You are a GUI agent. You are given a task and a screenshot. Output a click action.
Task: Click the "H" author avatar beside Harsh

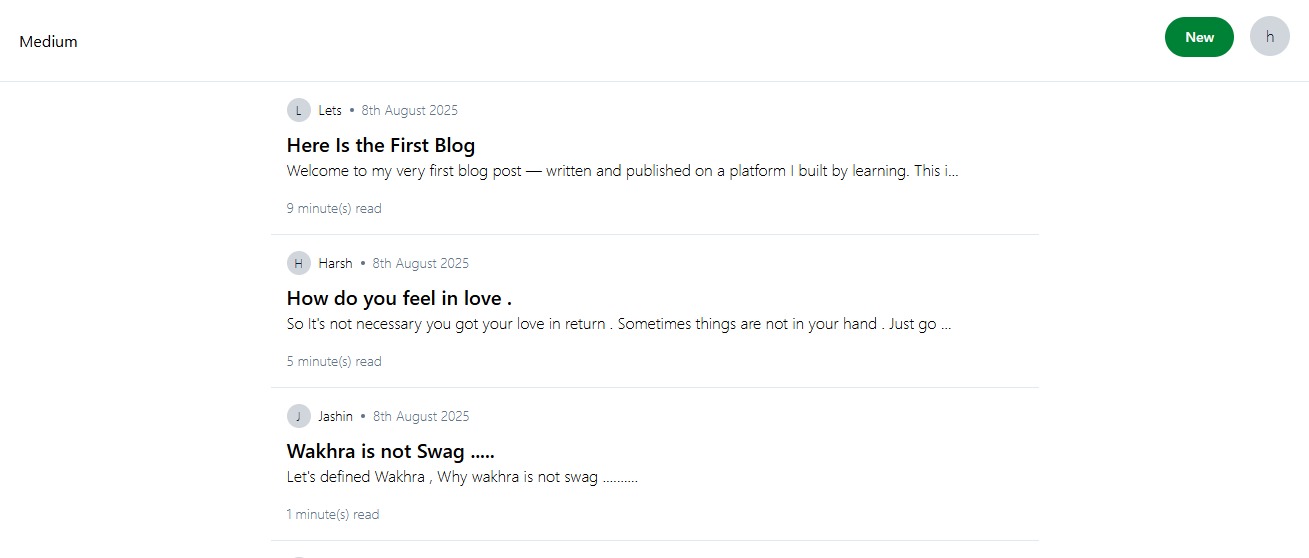pos(298,263)
